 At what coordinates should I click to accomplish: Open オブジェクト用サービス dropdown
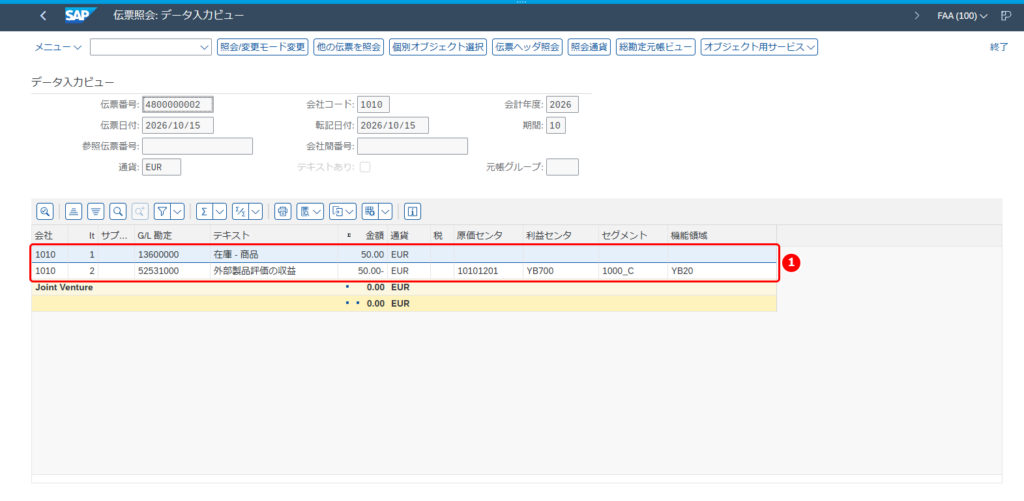pos(759,47)
